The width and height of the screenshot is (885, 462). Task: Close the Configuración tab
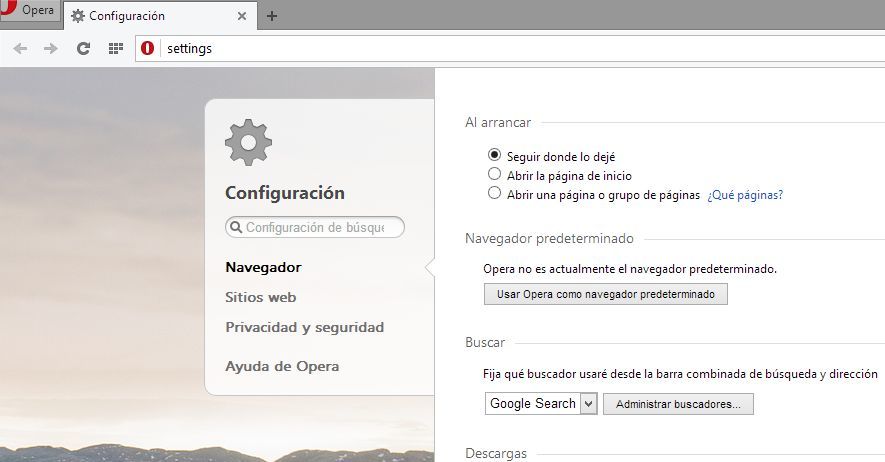(242, 16)
